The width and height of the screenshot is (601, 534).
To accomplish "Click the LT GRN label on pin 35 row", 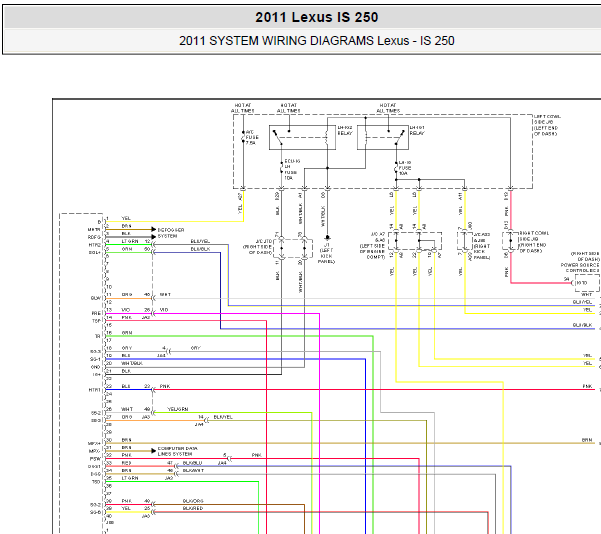I will click(130, 478).
